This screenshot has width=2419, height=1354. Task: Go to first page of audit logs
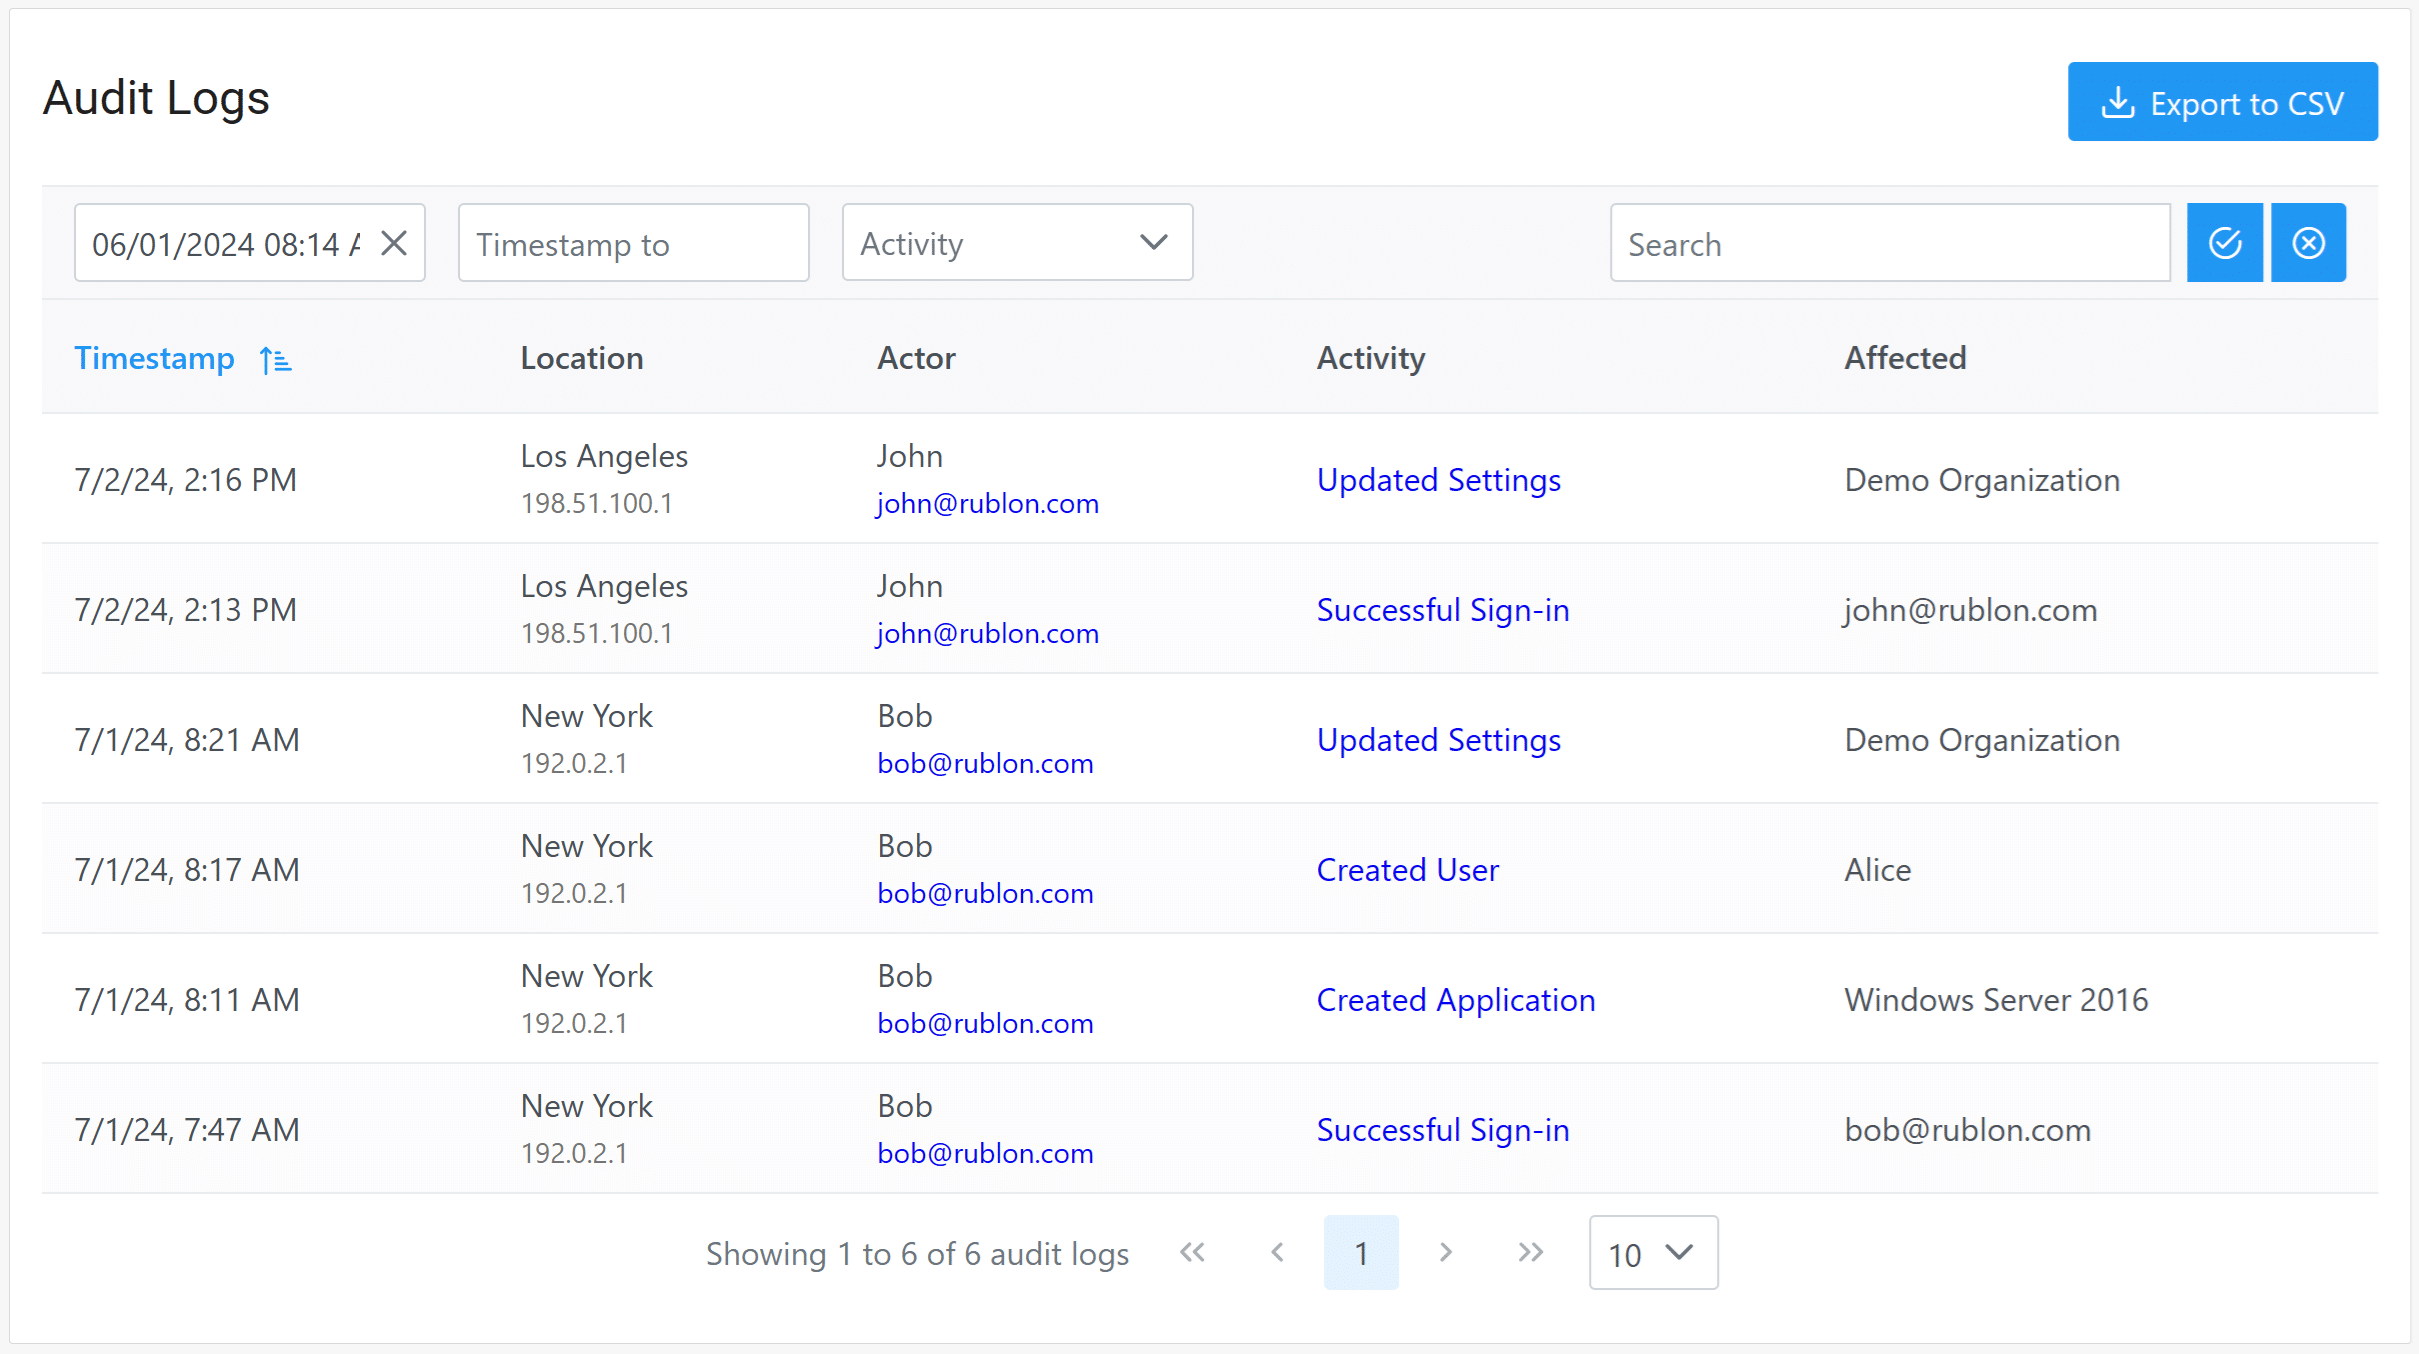point(1192,1252)
